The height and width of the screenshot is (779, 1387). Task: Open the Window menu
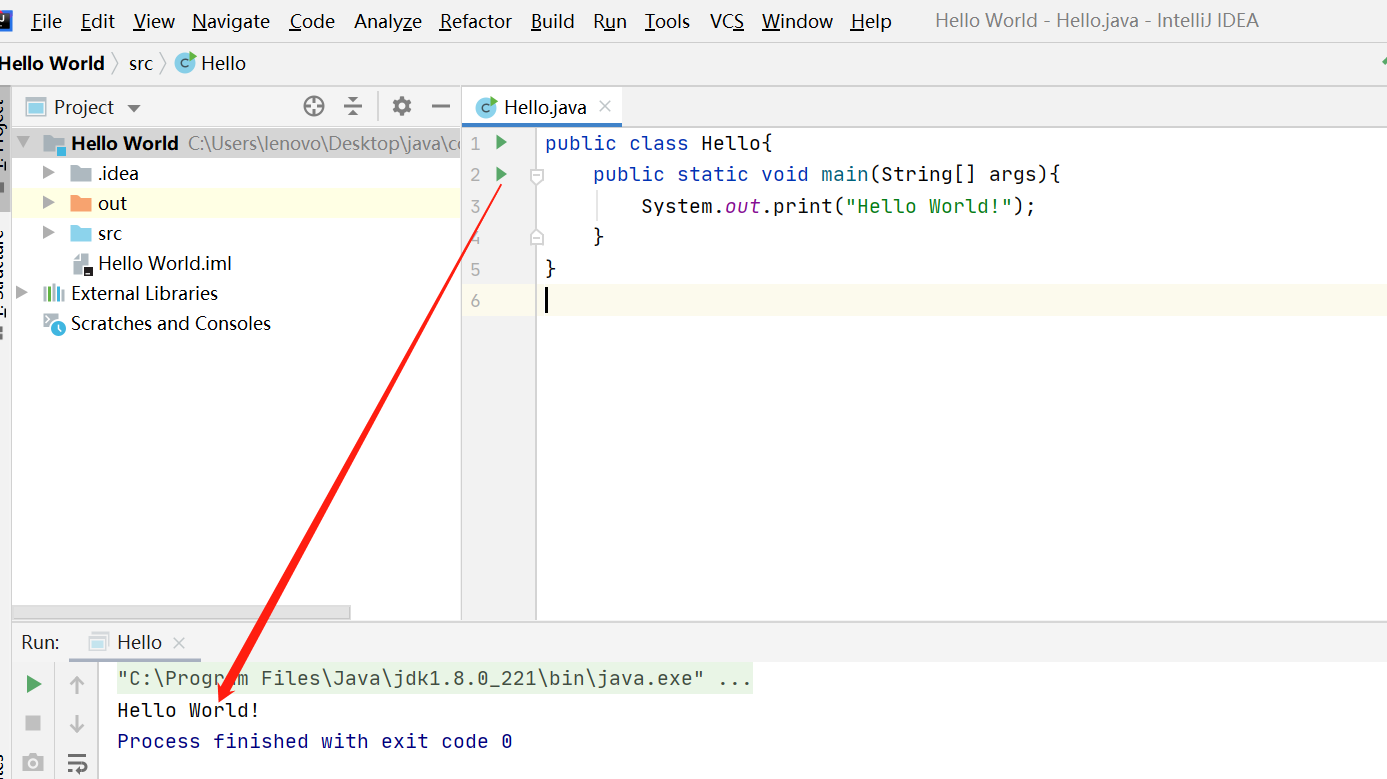point(797,21)
